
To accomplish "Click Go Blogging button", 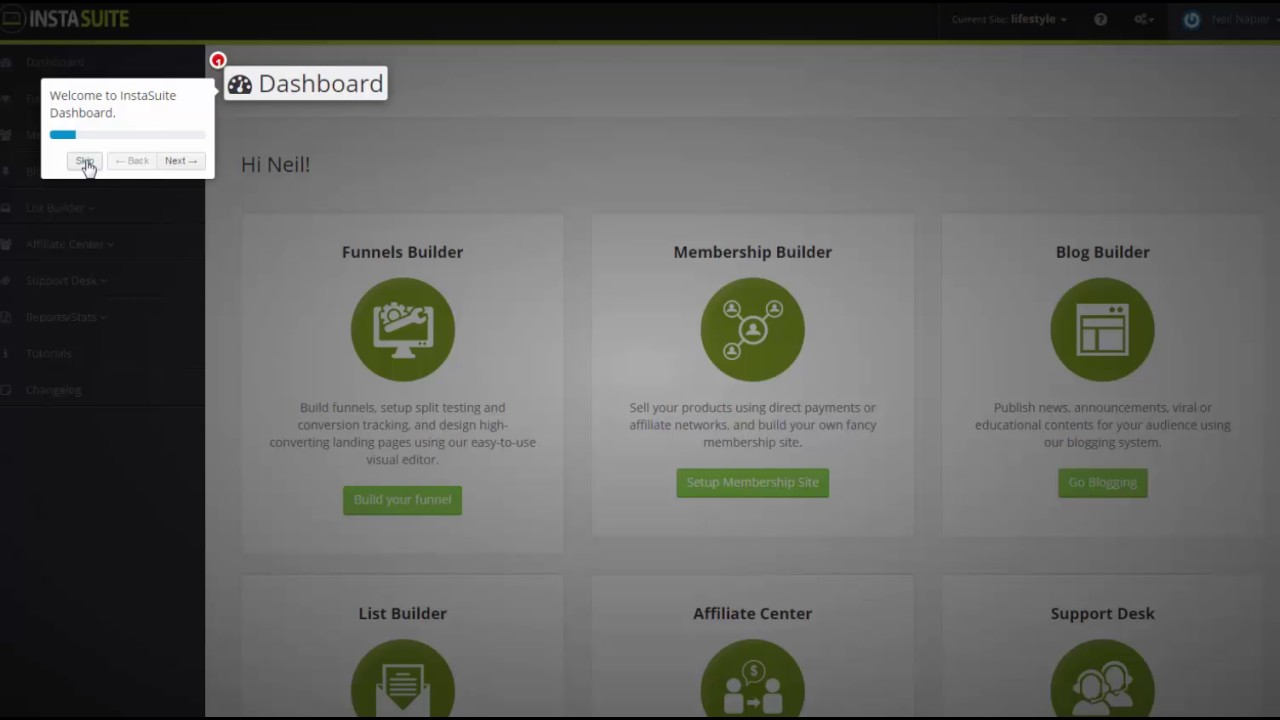I will 1103,482.
